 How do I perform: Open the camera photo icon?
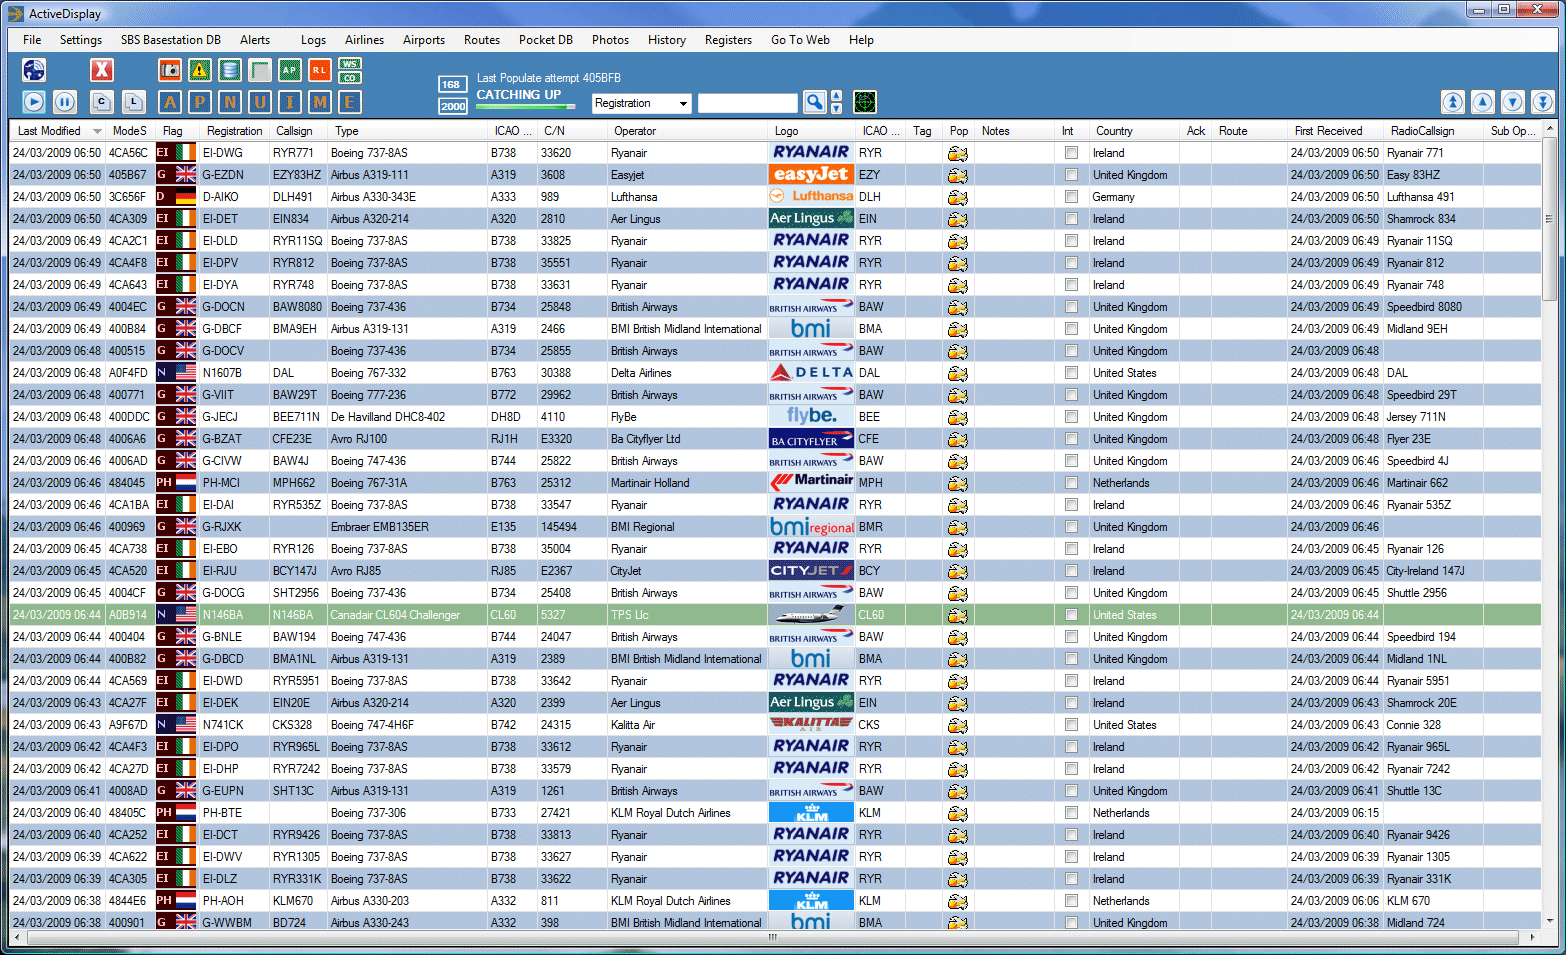click(170, 70)
